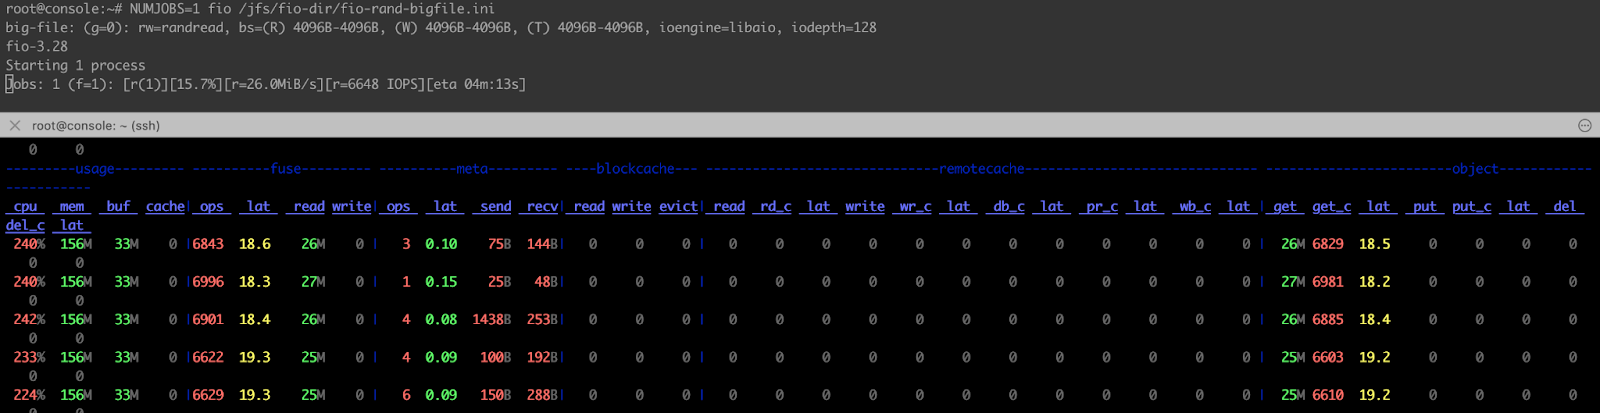Click the cache column header
This screenshot has height=413, width=1600.
(165, 206)
